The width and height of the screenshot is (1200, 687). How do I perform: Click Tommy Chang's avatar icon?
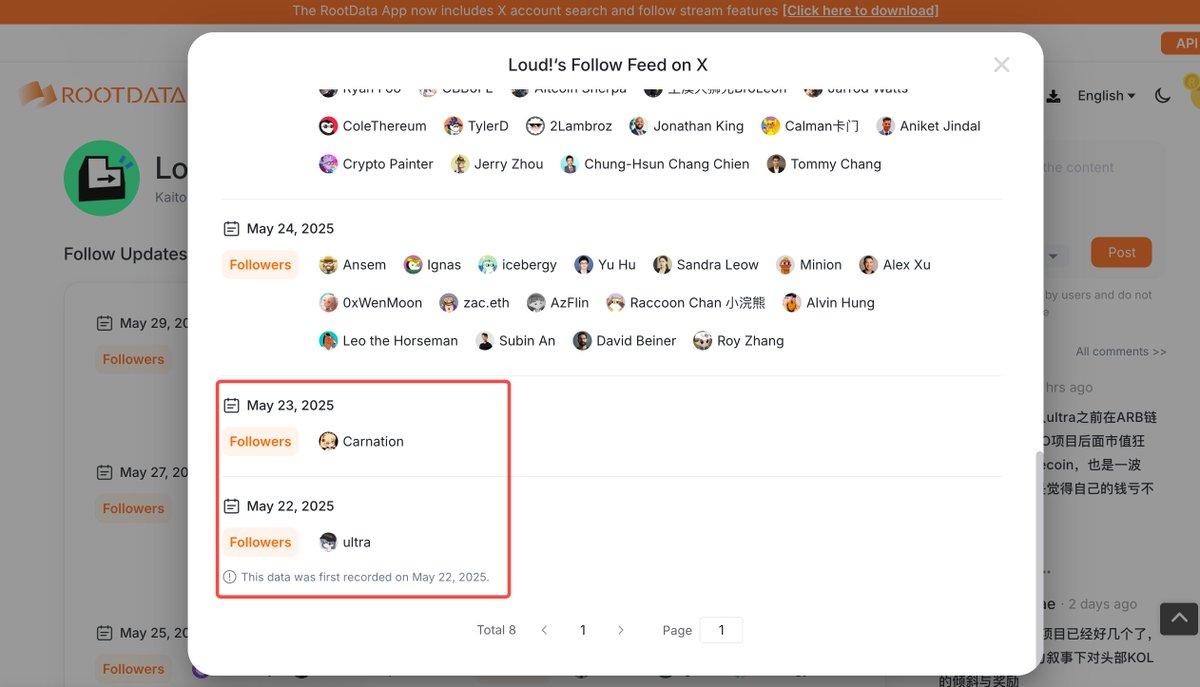pyautogui.click(x=776, y=164)
